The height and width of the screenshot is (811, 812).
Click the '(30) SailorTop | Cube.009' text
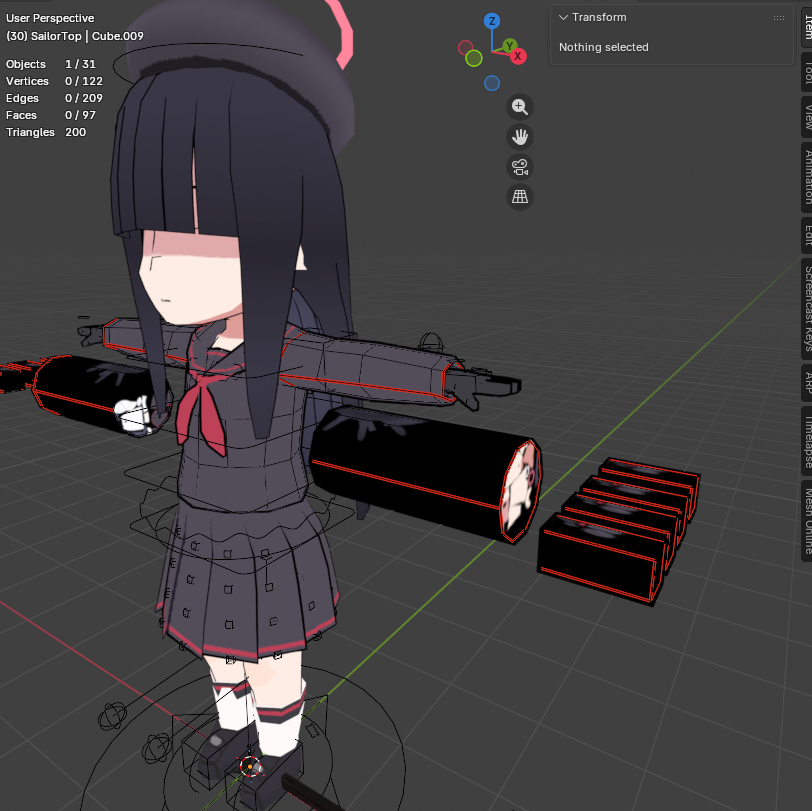[75, 36]
